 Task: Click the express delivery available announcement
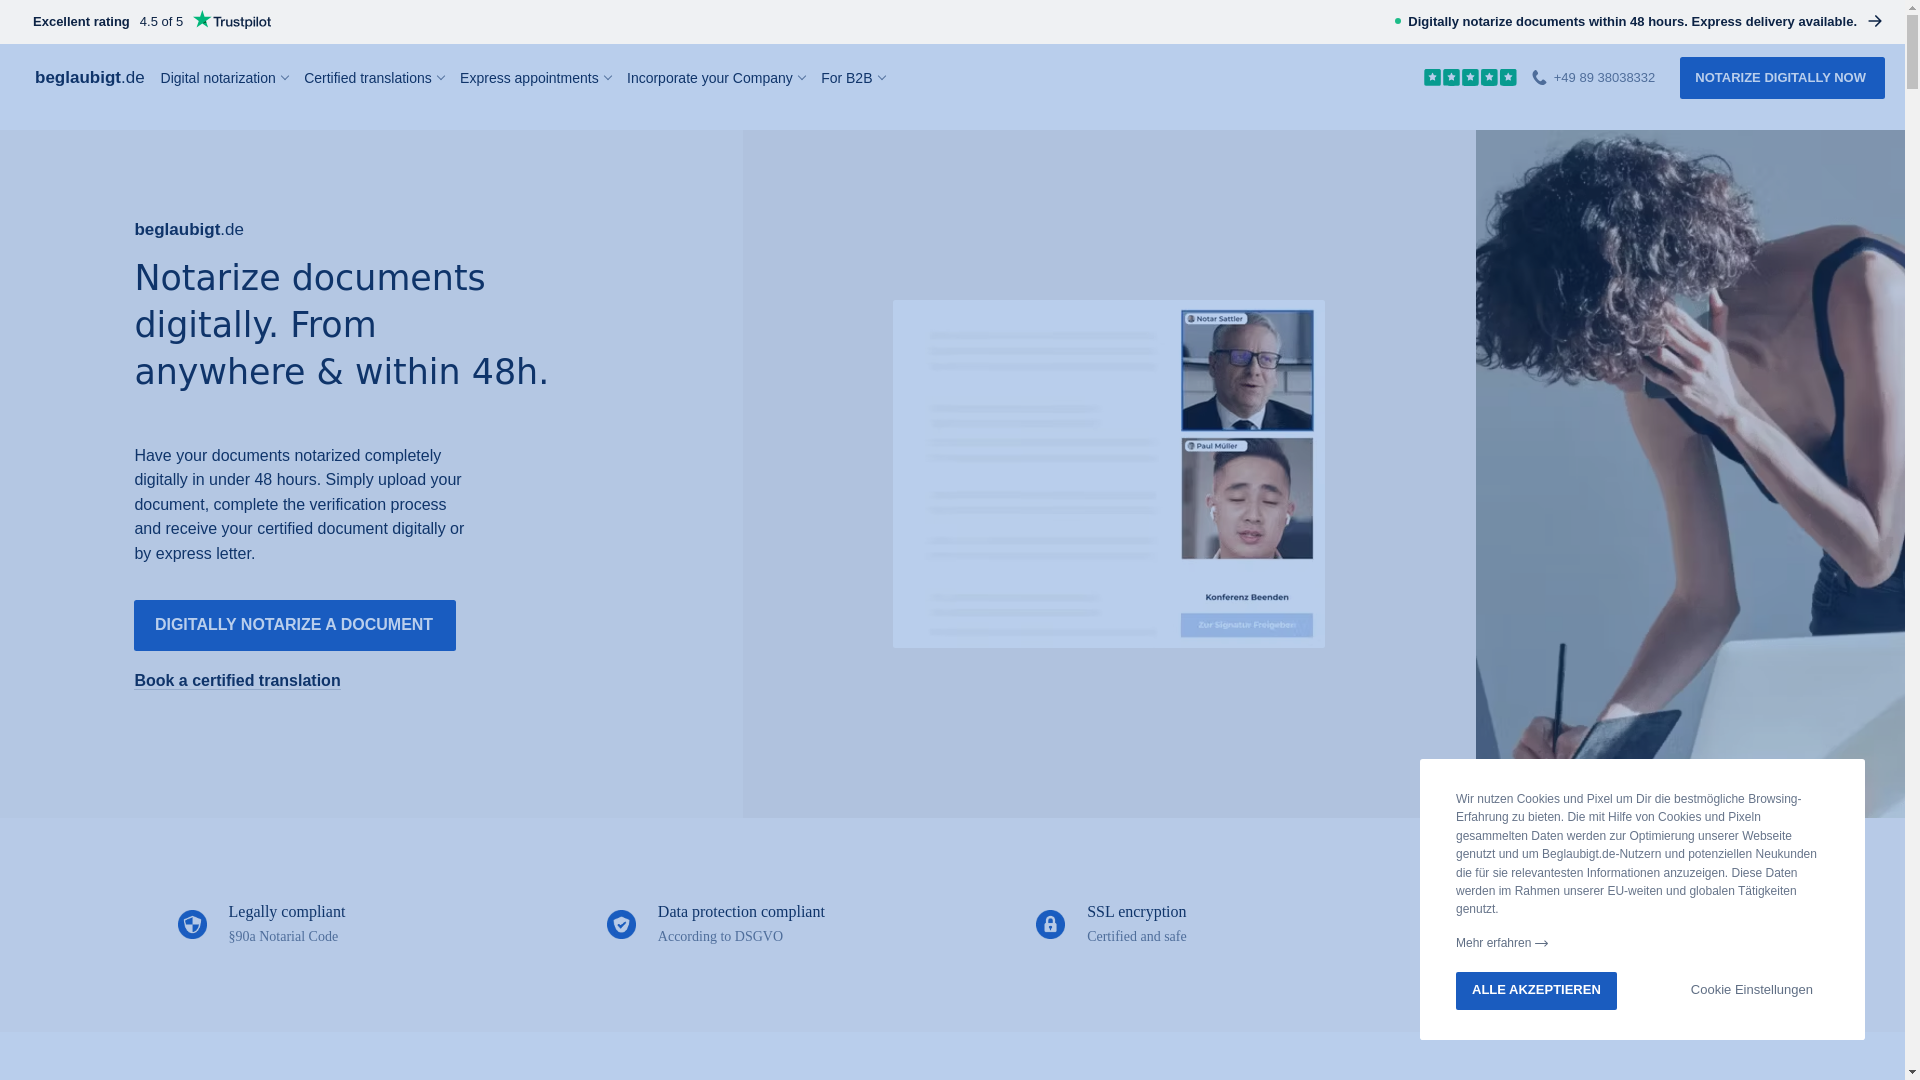[1632, 22]
